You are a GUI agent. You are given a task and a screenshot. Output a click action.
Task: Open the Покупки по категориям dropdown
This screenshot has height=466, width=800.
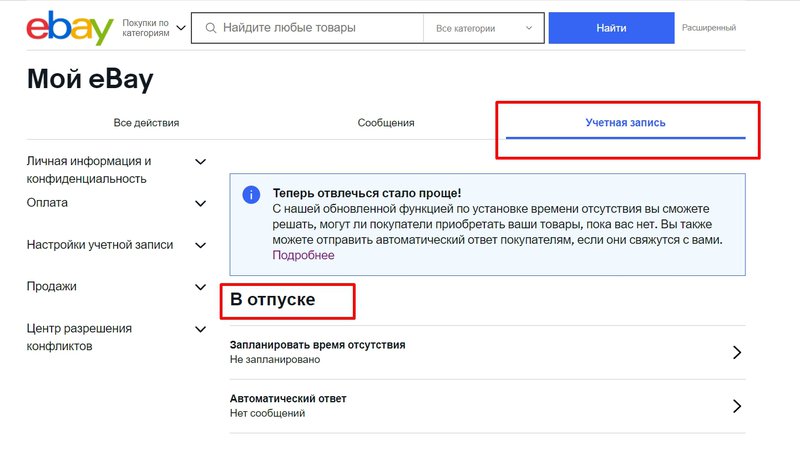(x=154, y=28)
